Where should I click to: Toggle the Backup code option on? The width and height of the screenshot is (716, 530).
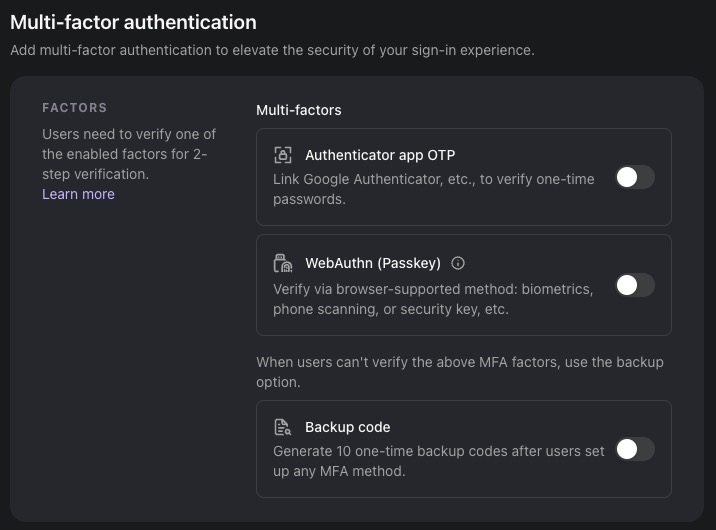coord(635,449)
